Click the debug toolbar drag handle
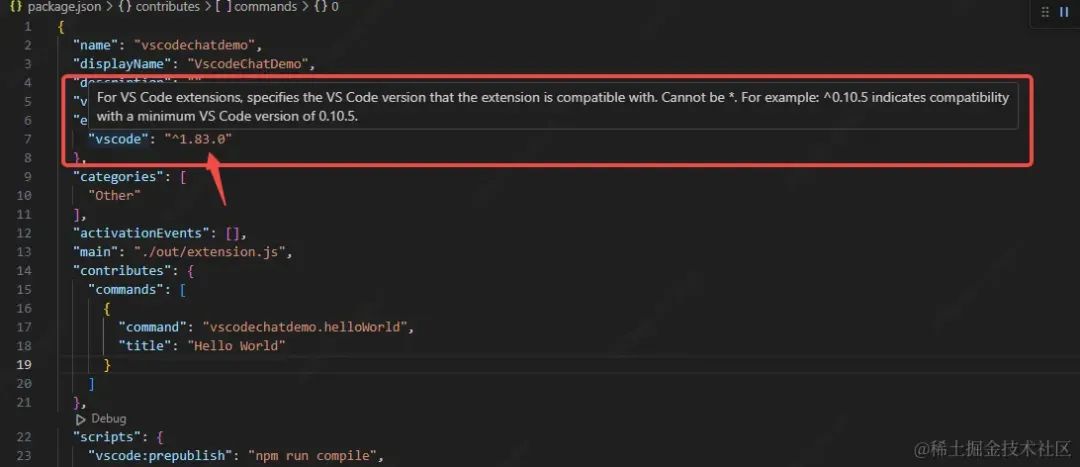 (1046, 12)
